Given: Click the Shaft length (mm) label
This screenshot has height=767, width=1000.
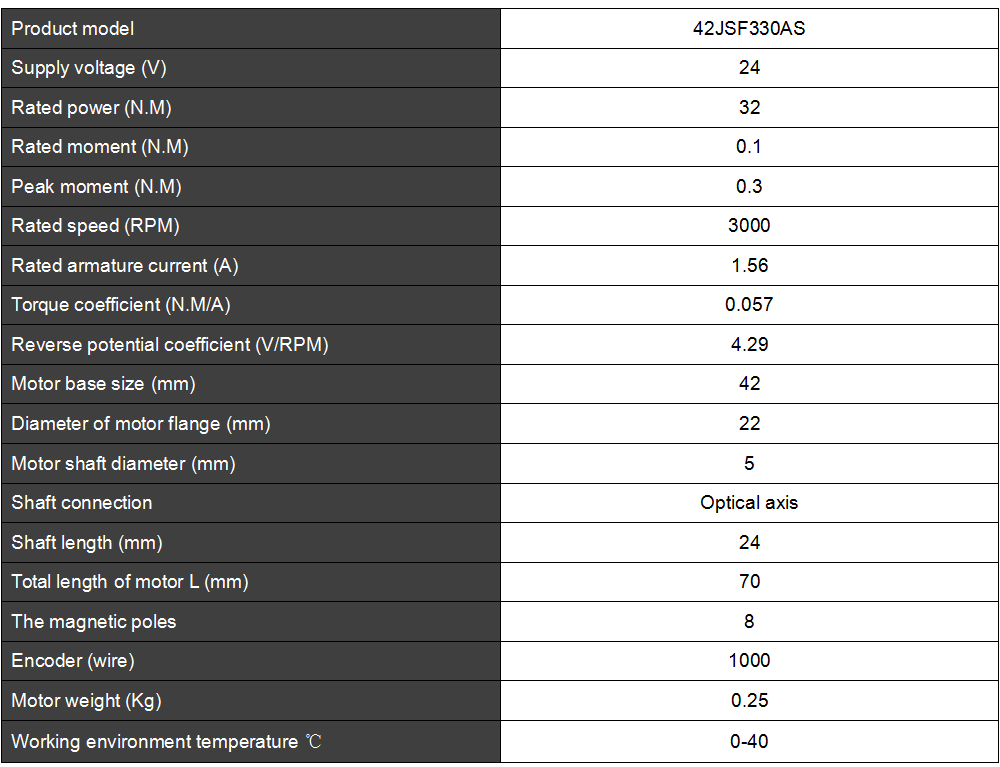Looking at the screenshot, I should pos(87,543).
